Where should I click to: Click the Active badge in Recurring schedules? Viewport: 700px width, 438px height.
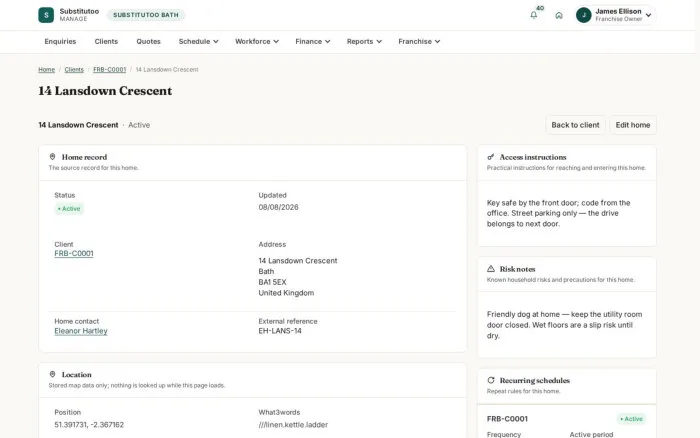(631, 419)
